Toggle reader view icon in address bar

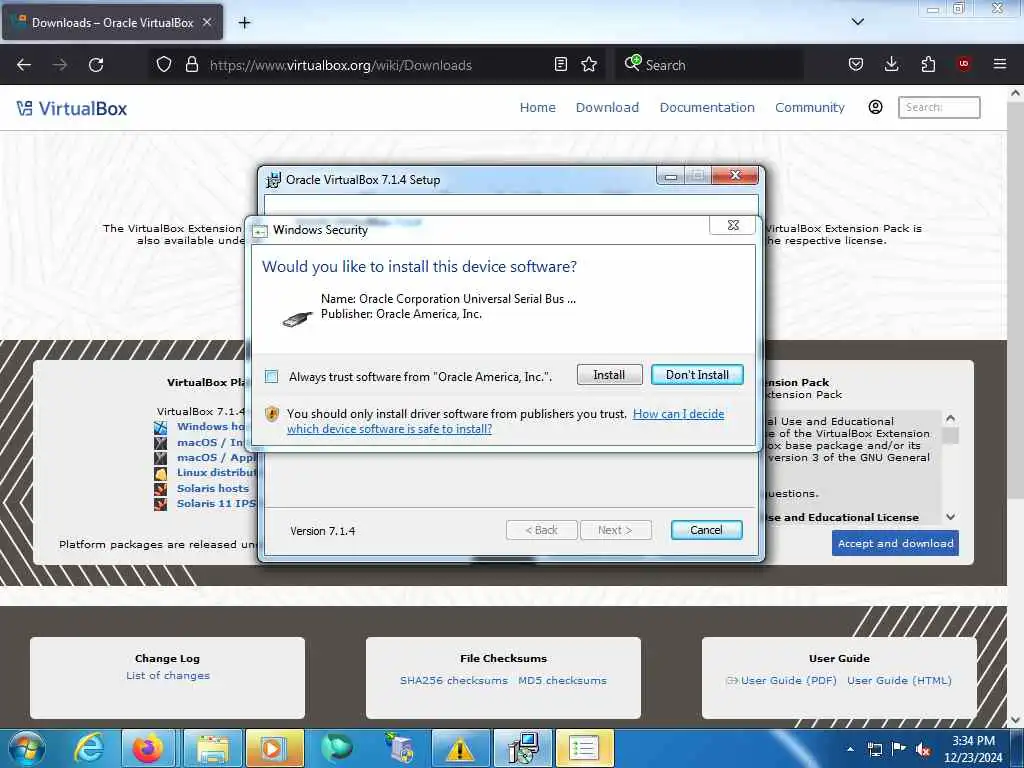[x=560, y=64]
